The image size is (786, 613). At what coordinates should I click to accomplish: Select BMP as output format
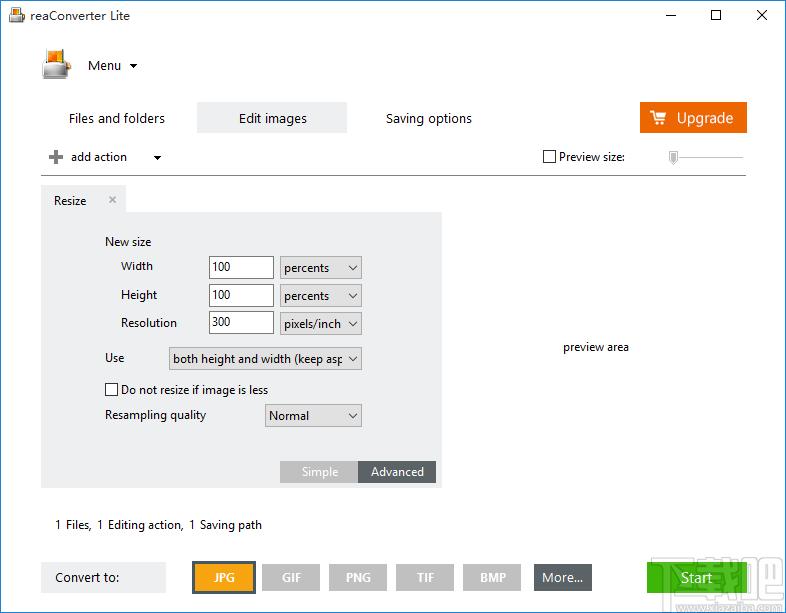492,577
